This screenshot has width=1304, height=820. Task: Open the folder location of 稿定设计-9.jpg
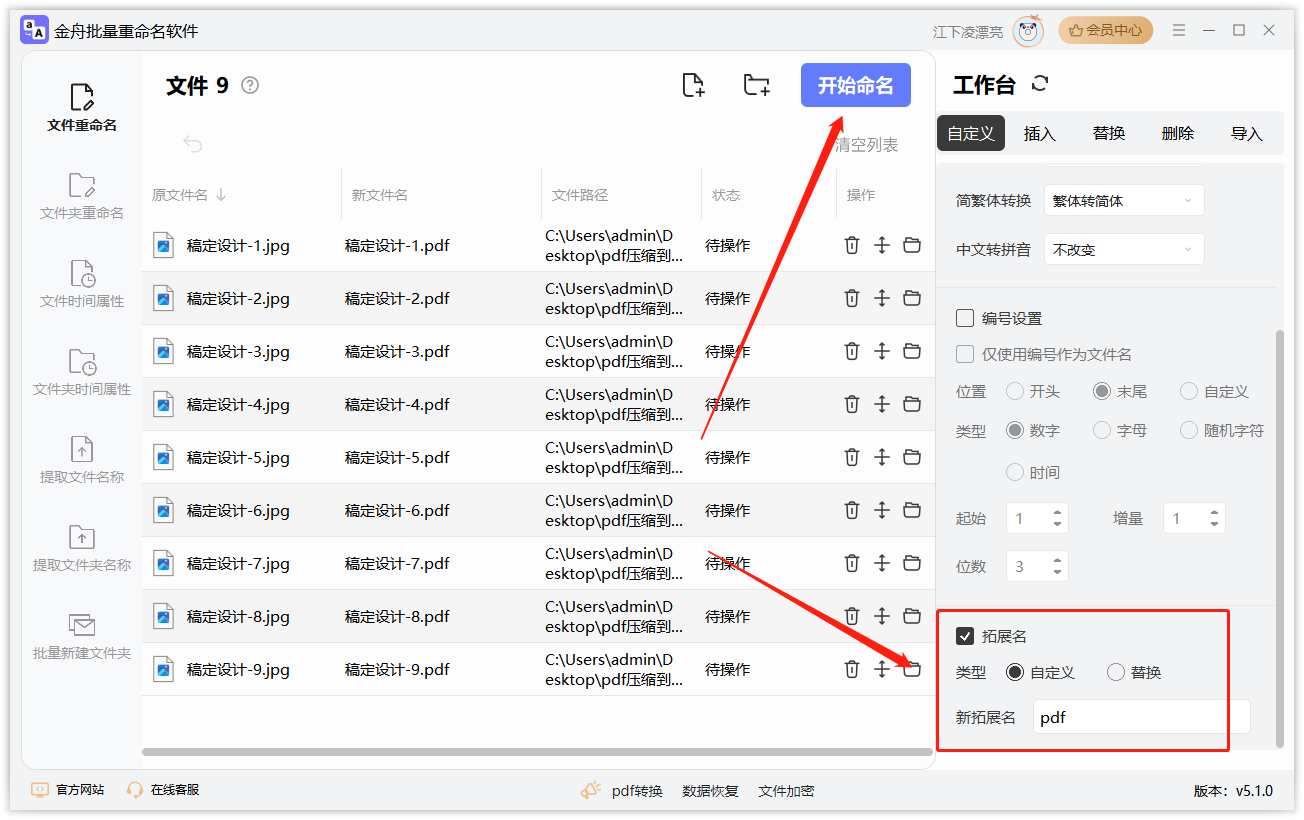click(911, 669)
